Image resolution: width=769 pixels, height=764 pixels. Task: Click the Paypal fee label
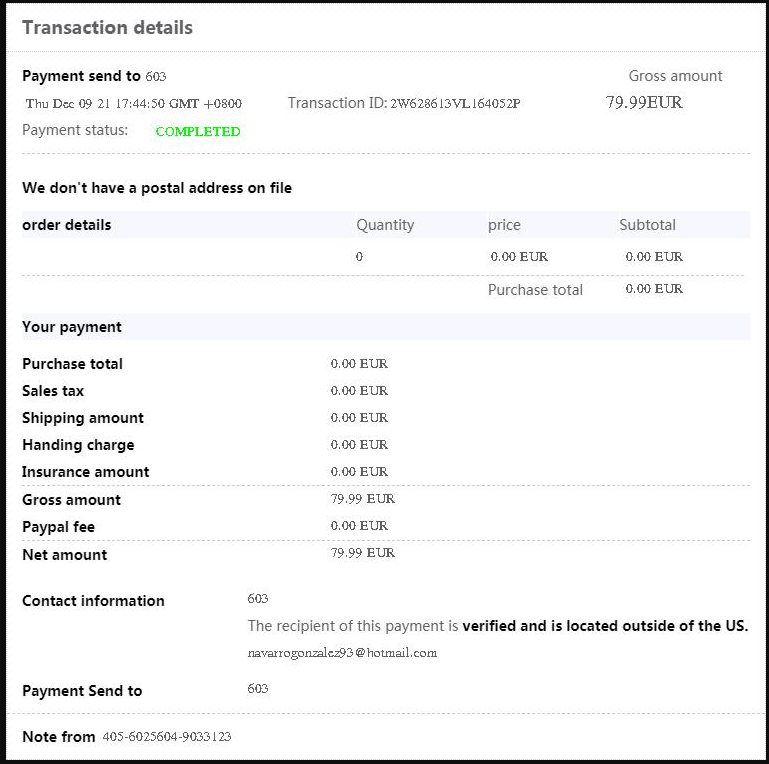59,527
